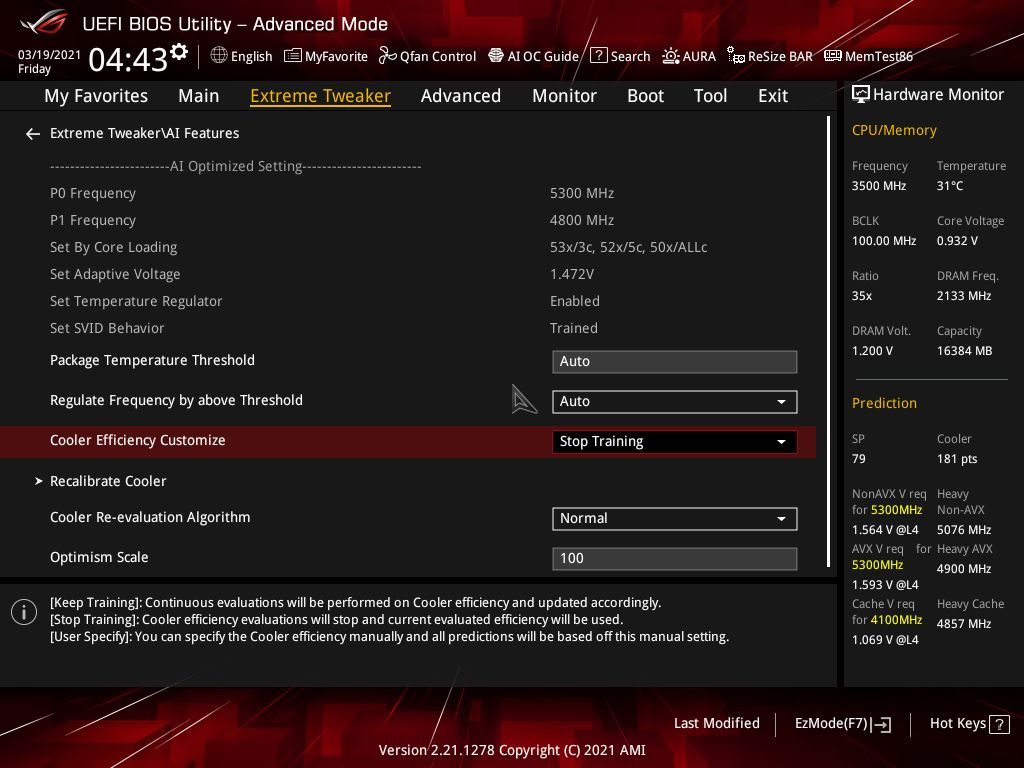1024x768 pixels.
Task: Click Set By Core Loading value 53x/3c
Action: point(628,248)
